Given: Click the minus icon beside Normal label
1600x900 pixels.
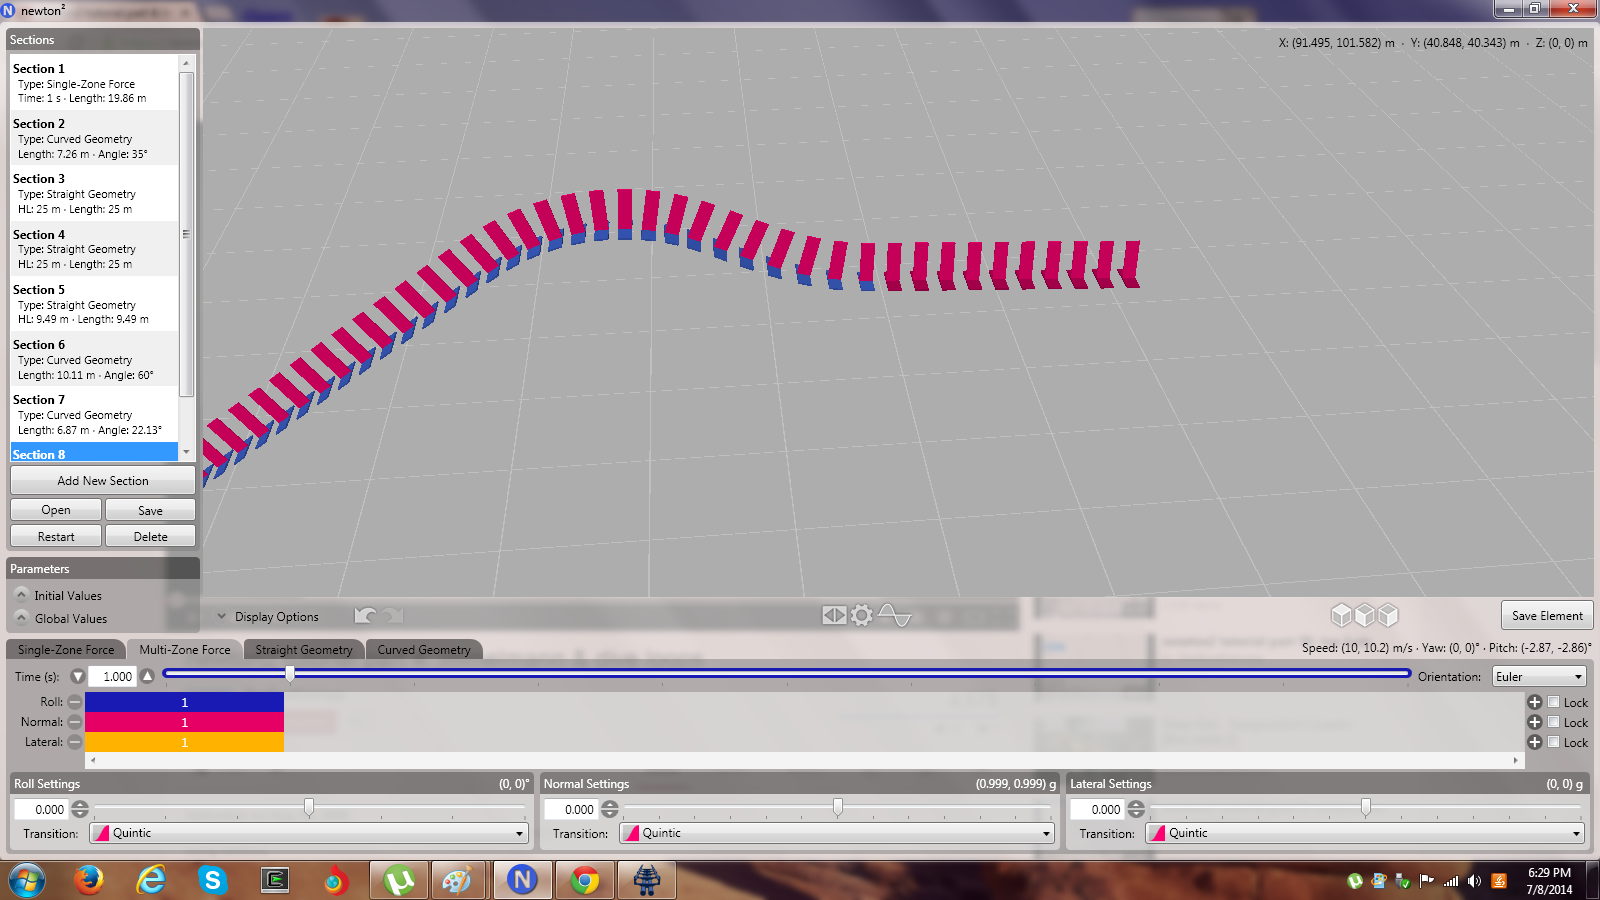Looking at the screenshot, I should click(75, 722).
